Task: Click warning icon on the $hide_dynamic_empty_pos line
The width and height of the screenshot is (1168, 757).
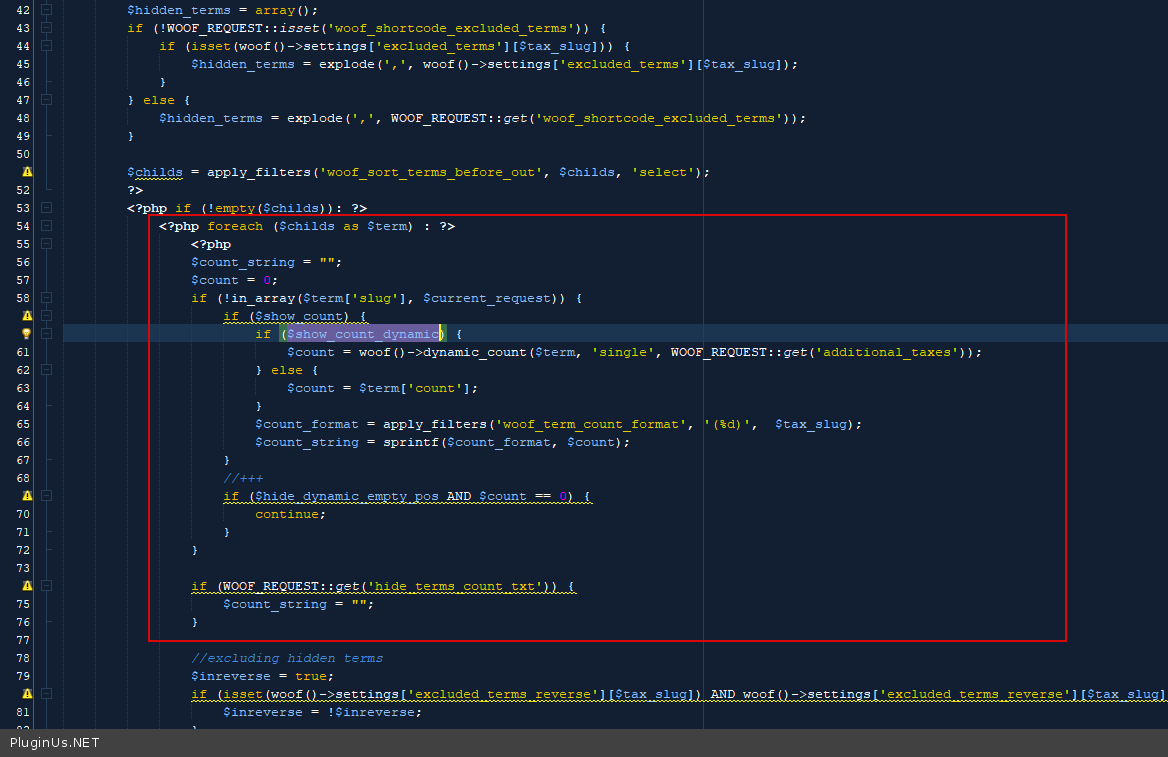Action: pyautogui.click(x=27, y=496)
